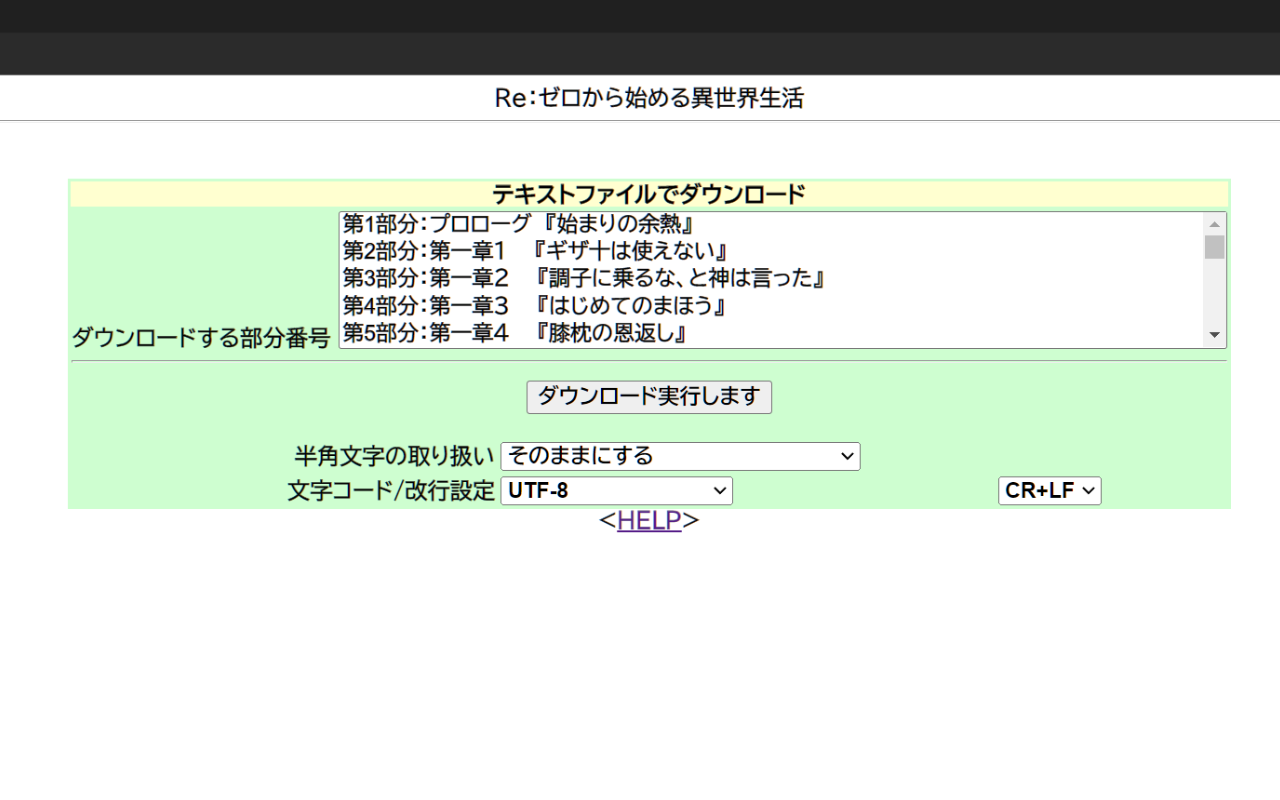The width and height of the screenshot is (1280, 800).
Task: Click the chapter list scrollbar thumb
Action: pyautogui.click(x=1215, y=247)
